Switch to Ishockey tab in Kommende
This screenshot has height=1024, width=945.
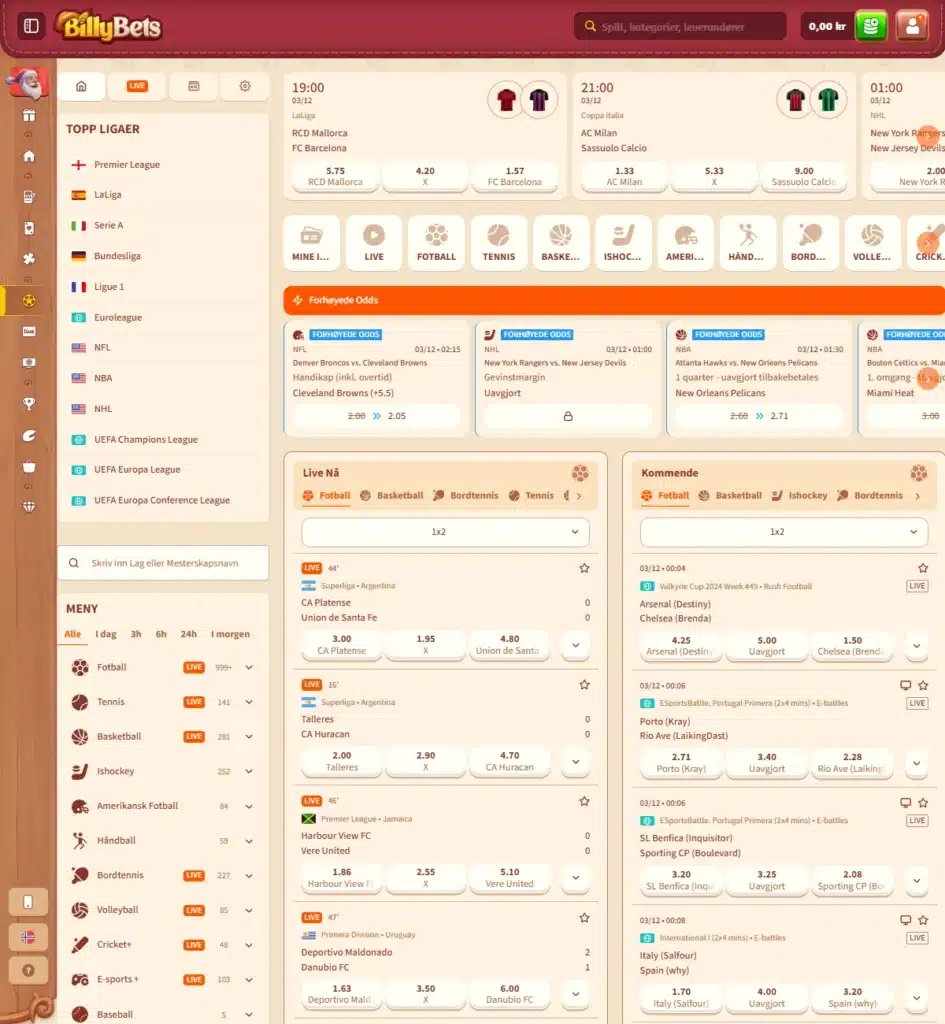pyautogui.click(x=799, y=496)
